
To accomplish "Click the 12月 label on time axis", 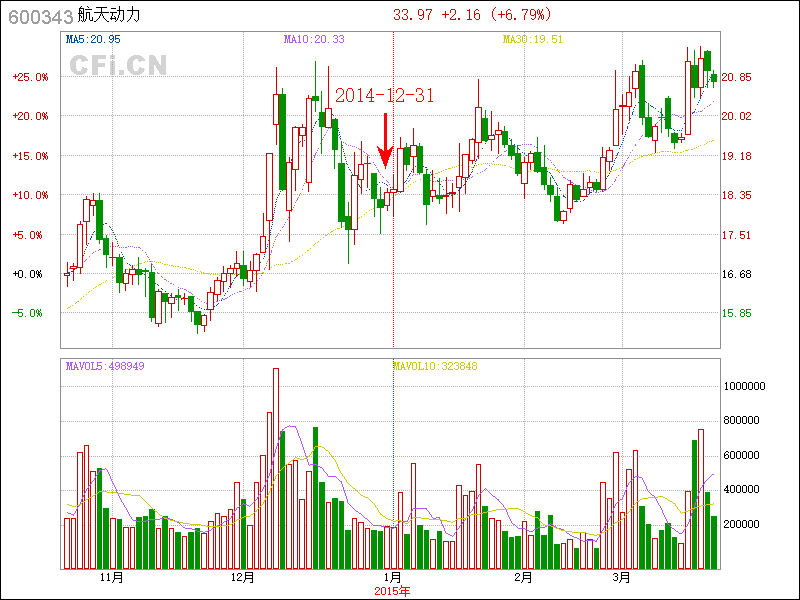I will point(242,578).
